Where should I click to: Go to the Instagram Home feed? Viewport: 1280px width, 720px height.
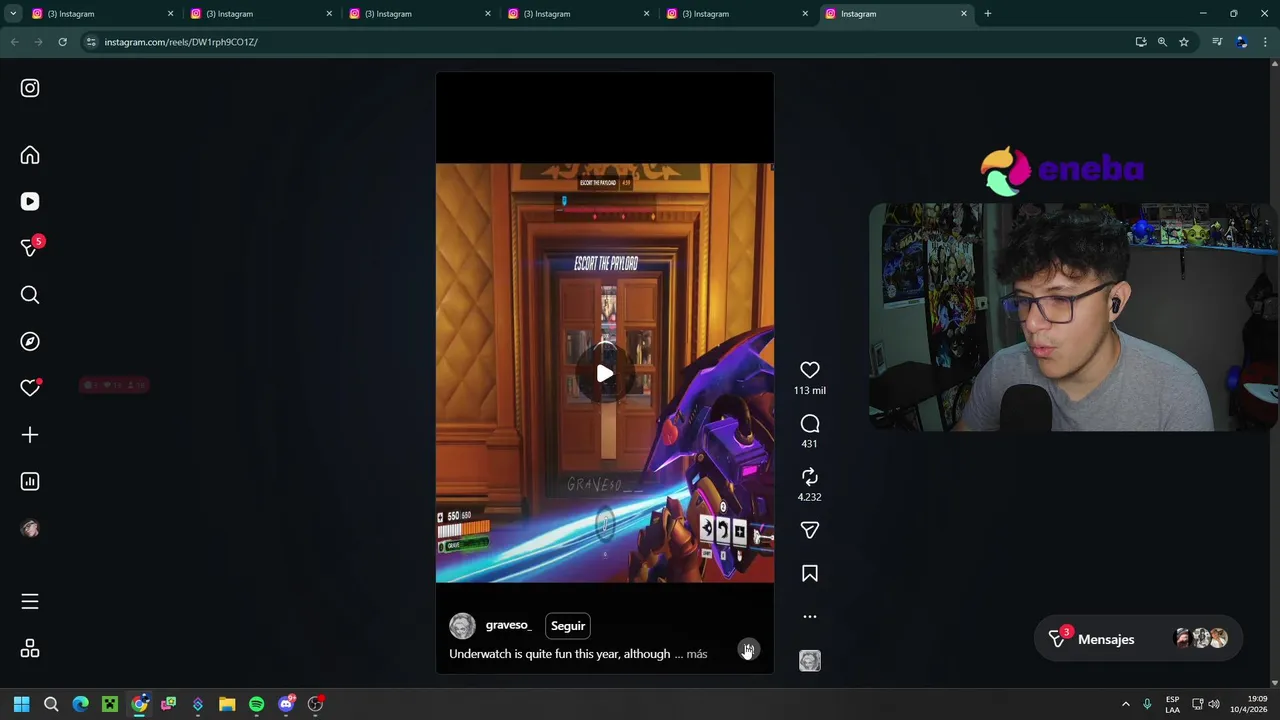click(x=30, y=155)
